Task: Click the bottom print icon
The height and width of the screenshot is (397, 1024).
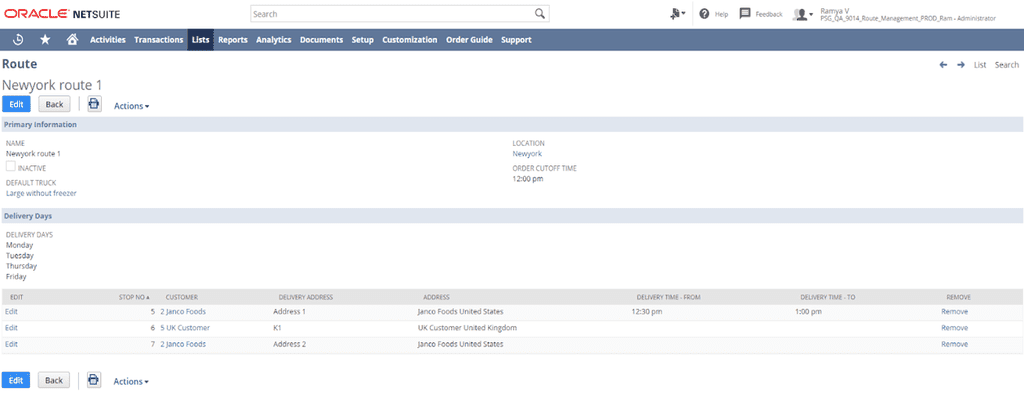Action: [94, 380]
